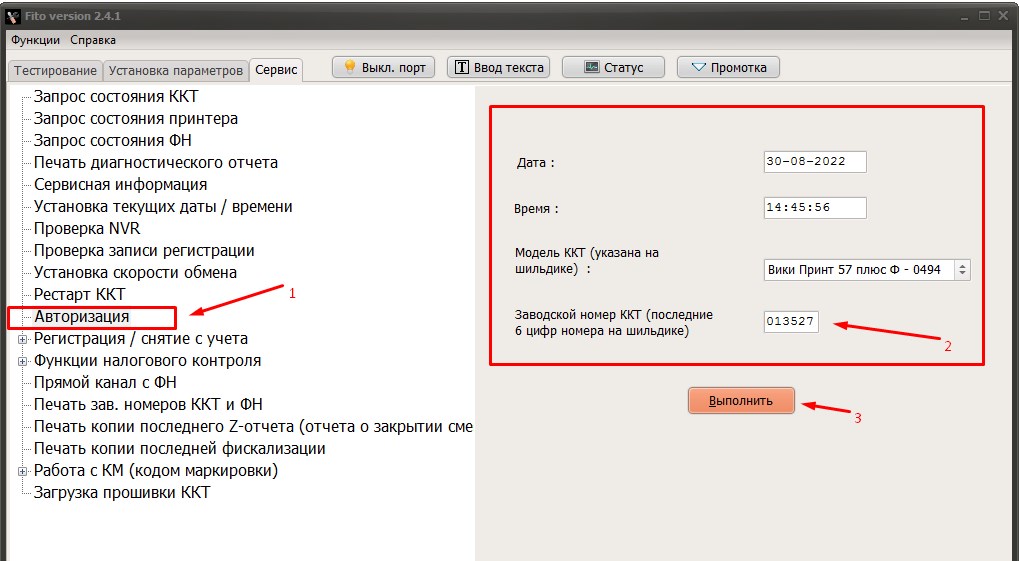1019x561 pixels.
Task: Select Авторизация in the tree
Action: pyautogui.click(x=82, y=317)
